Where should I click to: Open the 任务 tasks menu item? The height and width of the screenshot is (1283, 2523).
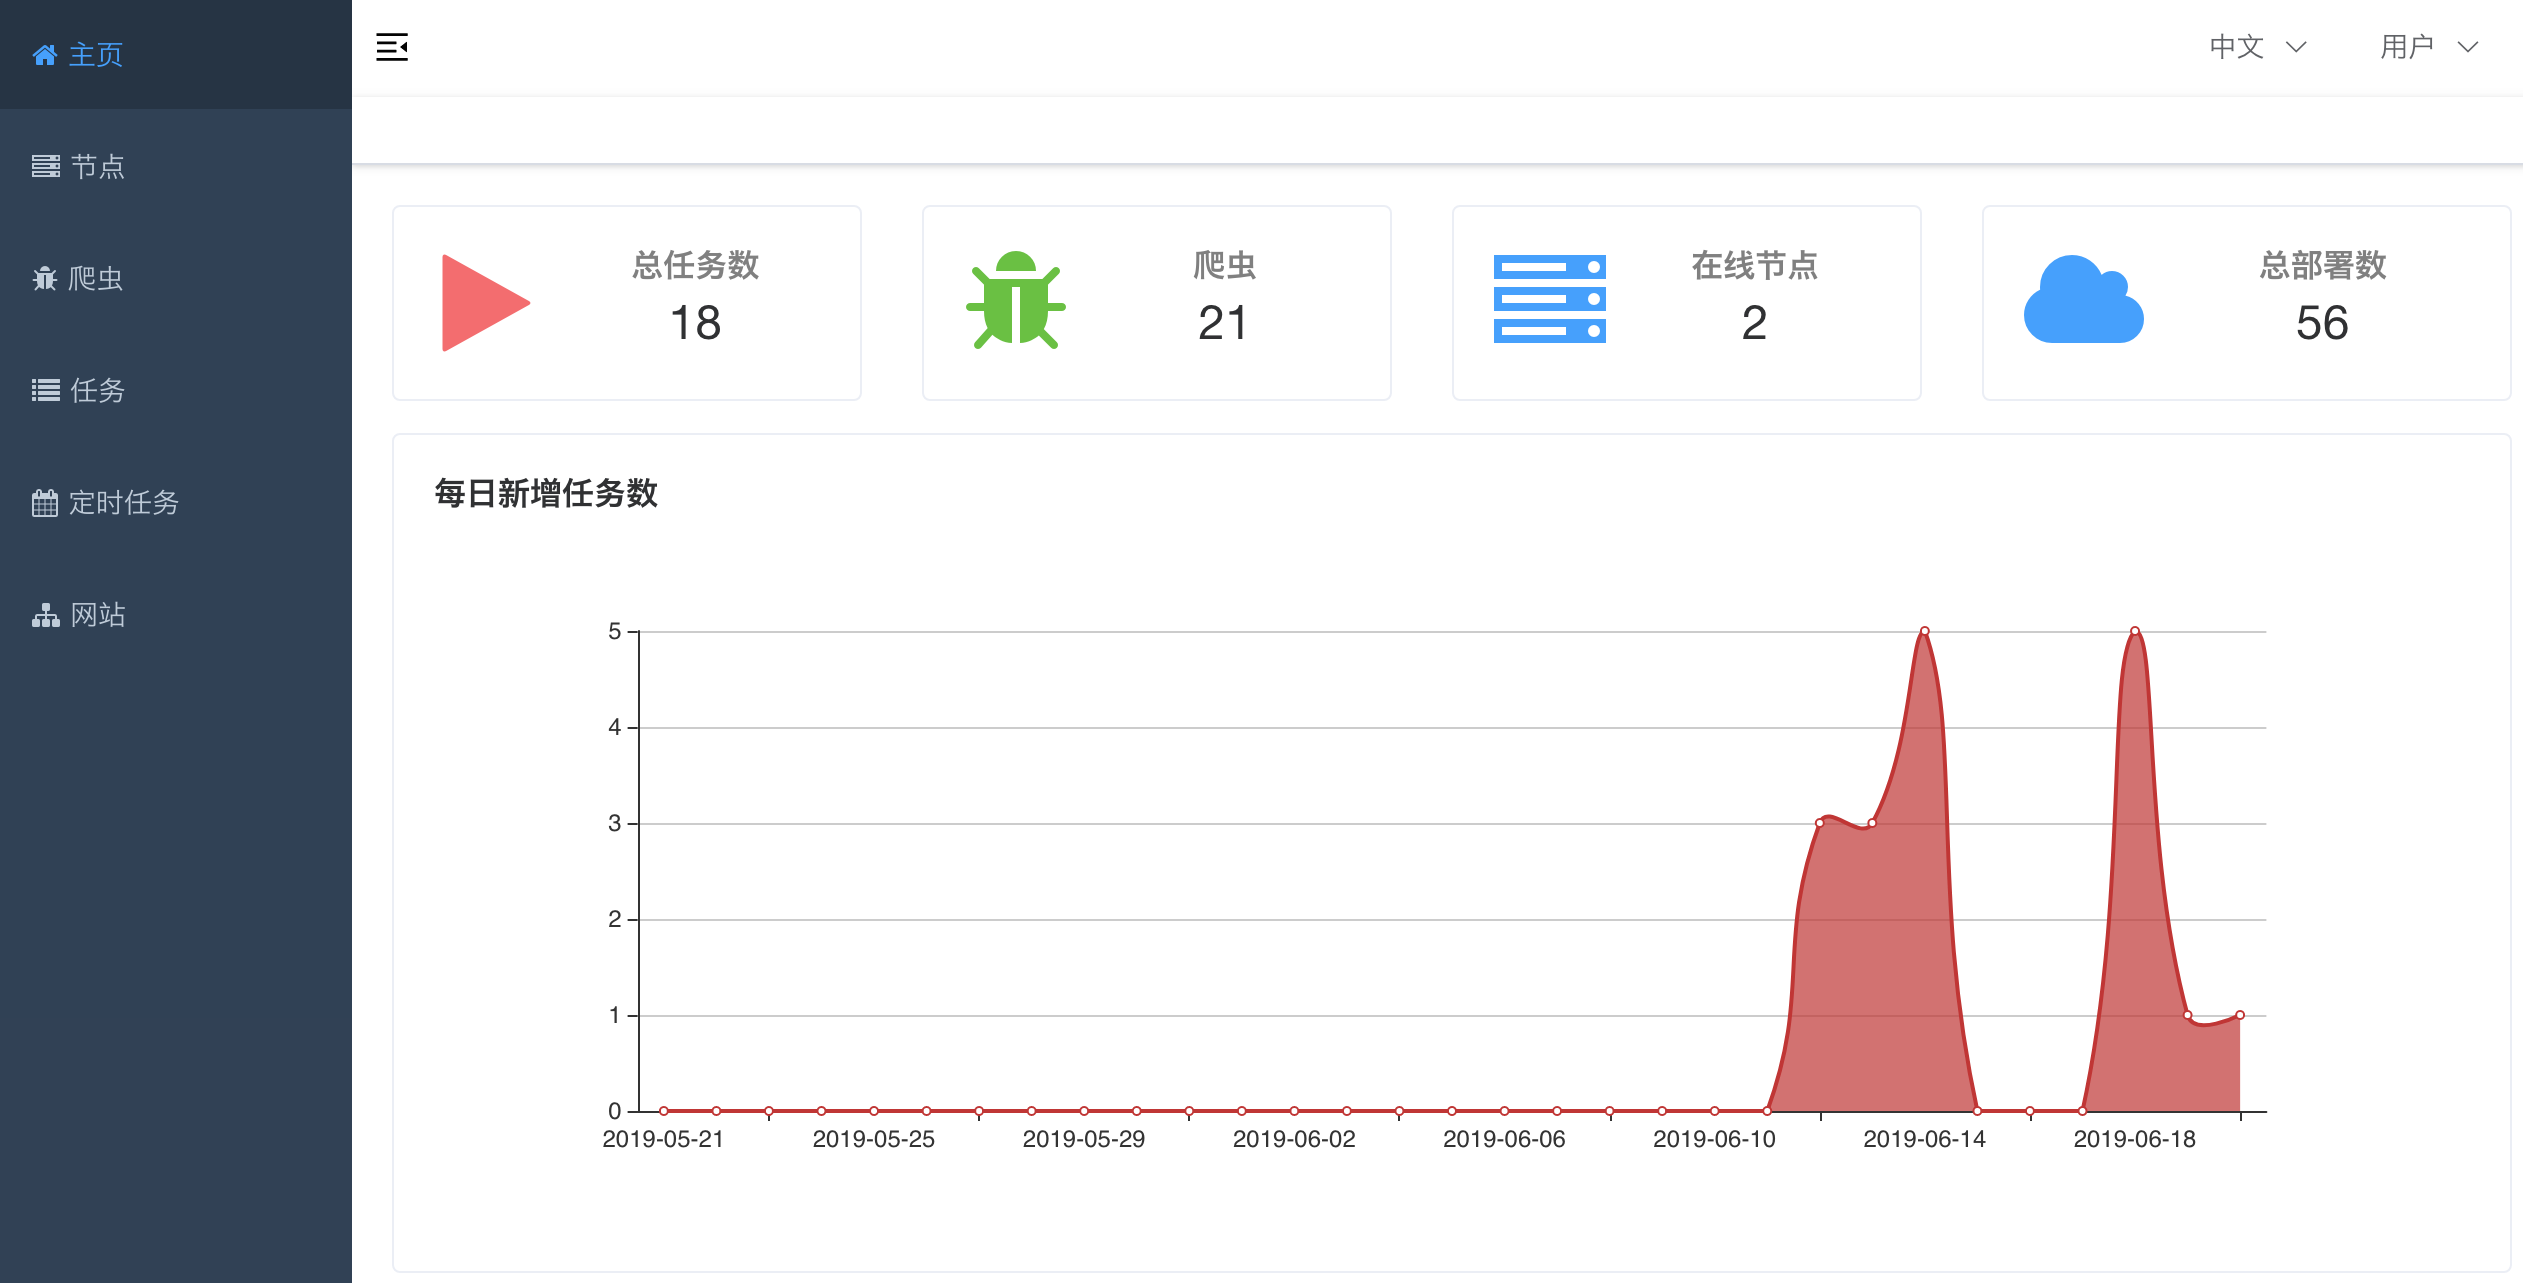pos(97,390)
